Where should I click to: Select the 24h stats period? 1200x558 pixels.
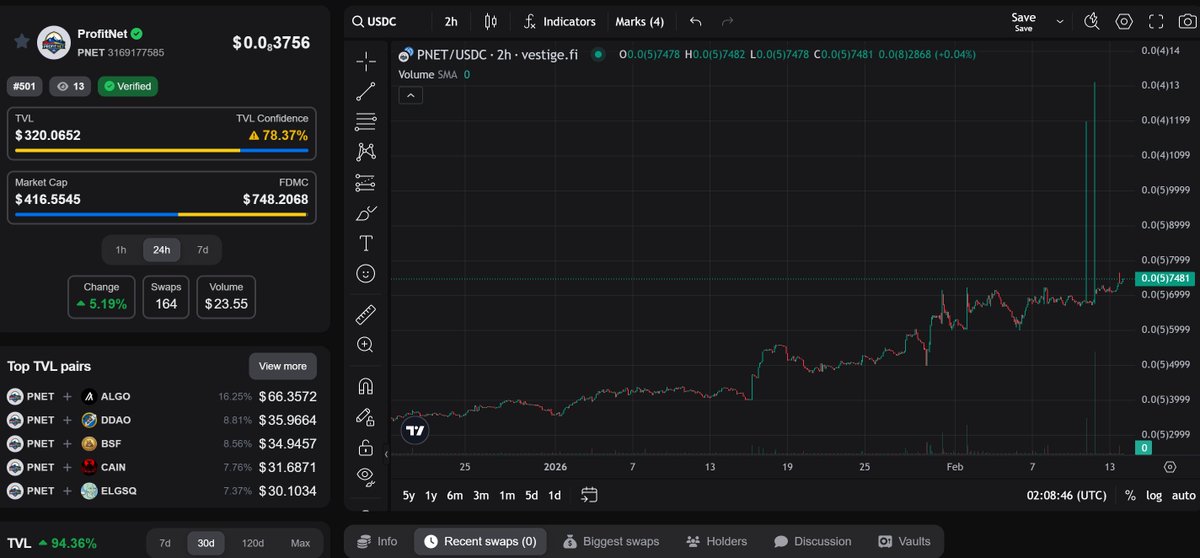pyautogui.click(x=162, y=249)
